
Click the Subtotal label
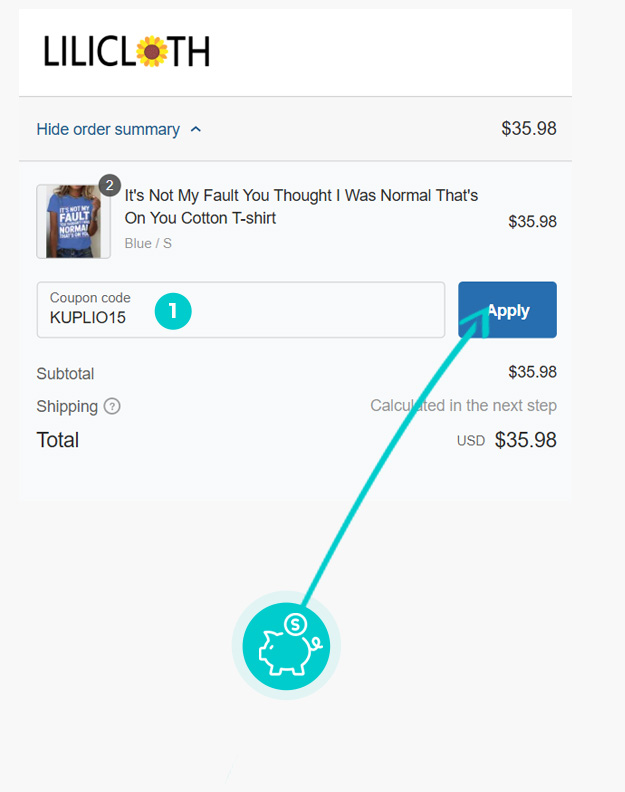(x=65, y=374)
